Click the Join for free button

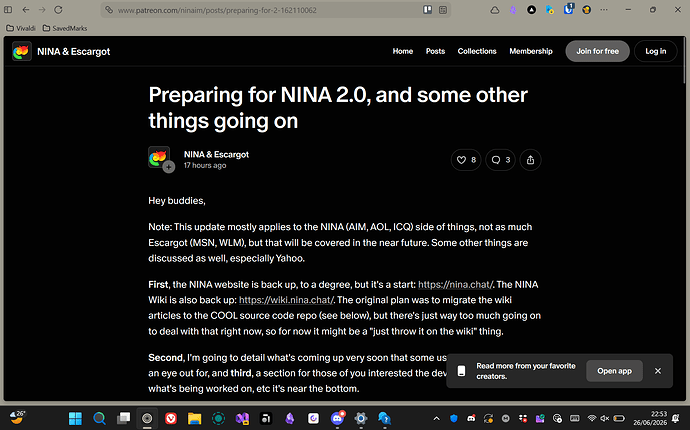click(x=597, y=51)
